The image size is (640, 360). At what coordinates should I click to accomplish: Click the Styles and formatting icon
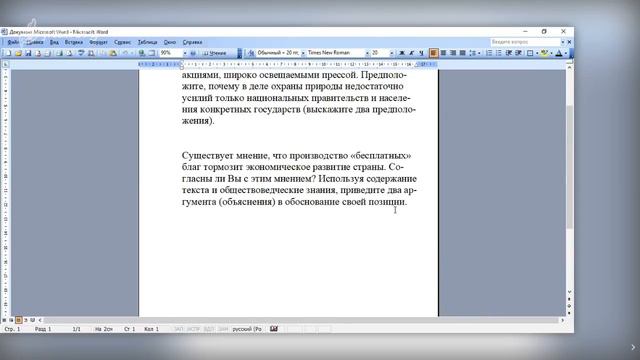tap(251, 53)
